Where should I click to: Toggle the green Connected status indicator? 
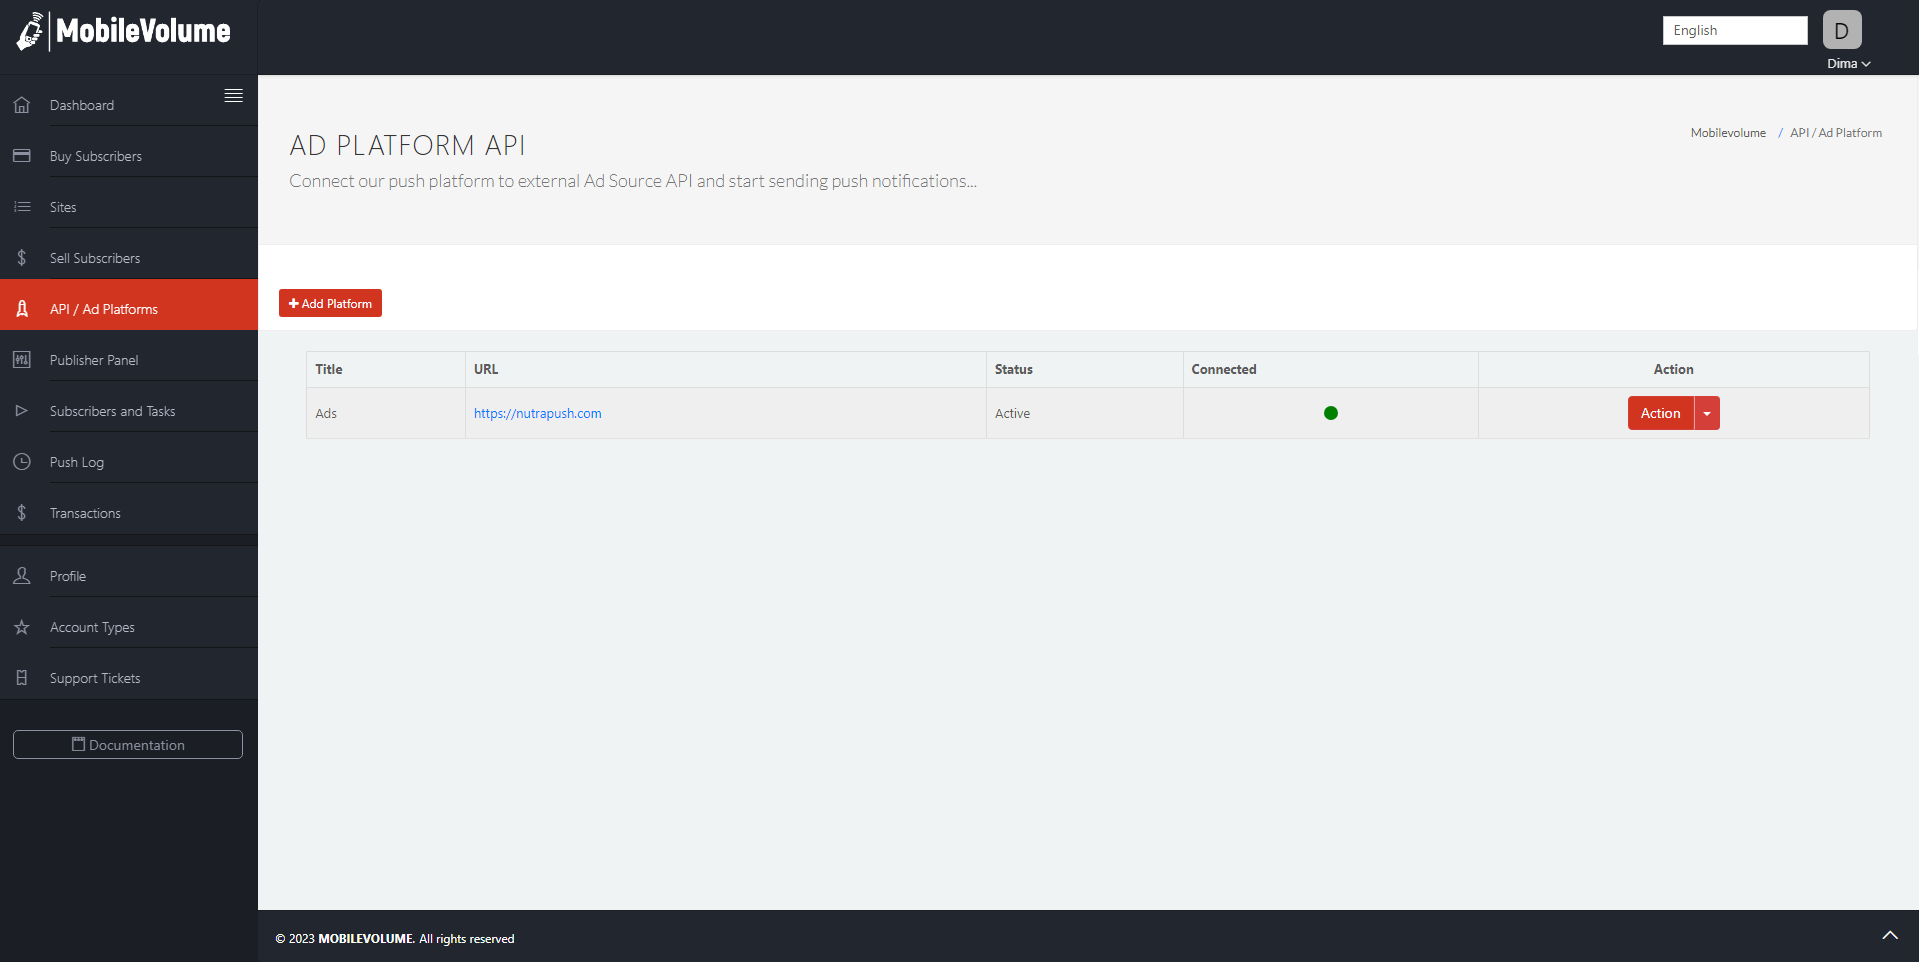1330,412
